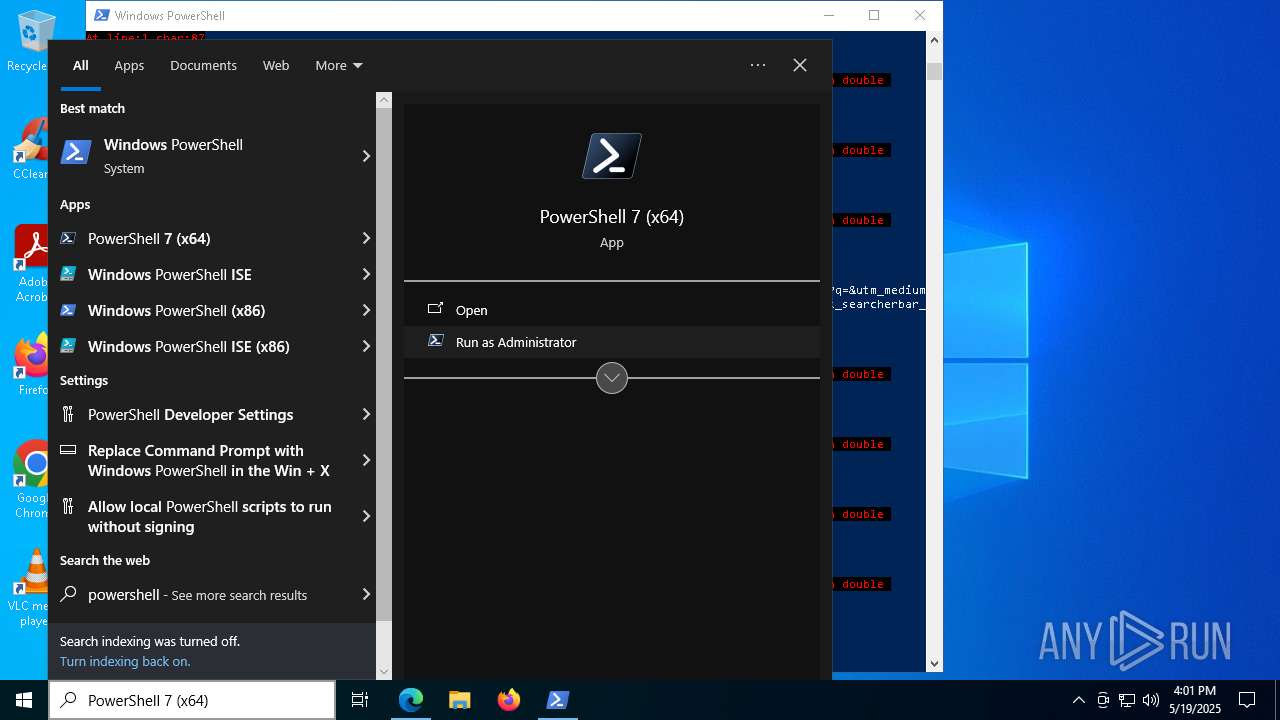Click "Search indexing was turned off." text

pos(150,641)
